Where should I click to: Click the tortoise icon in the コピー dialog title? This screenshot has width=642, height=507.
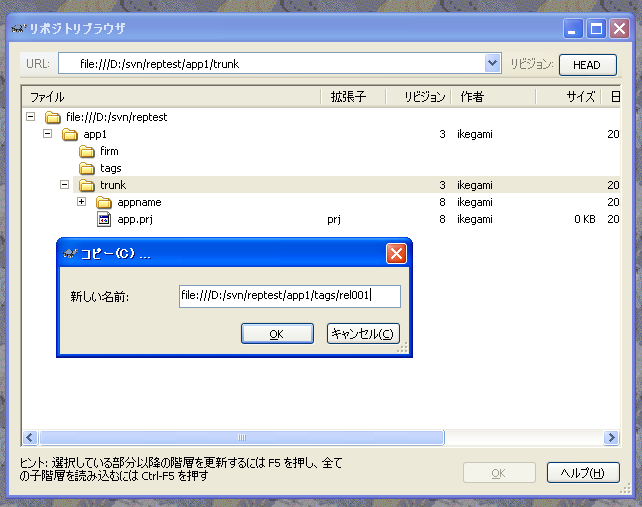[x=70, y=254]
